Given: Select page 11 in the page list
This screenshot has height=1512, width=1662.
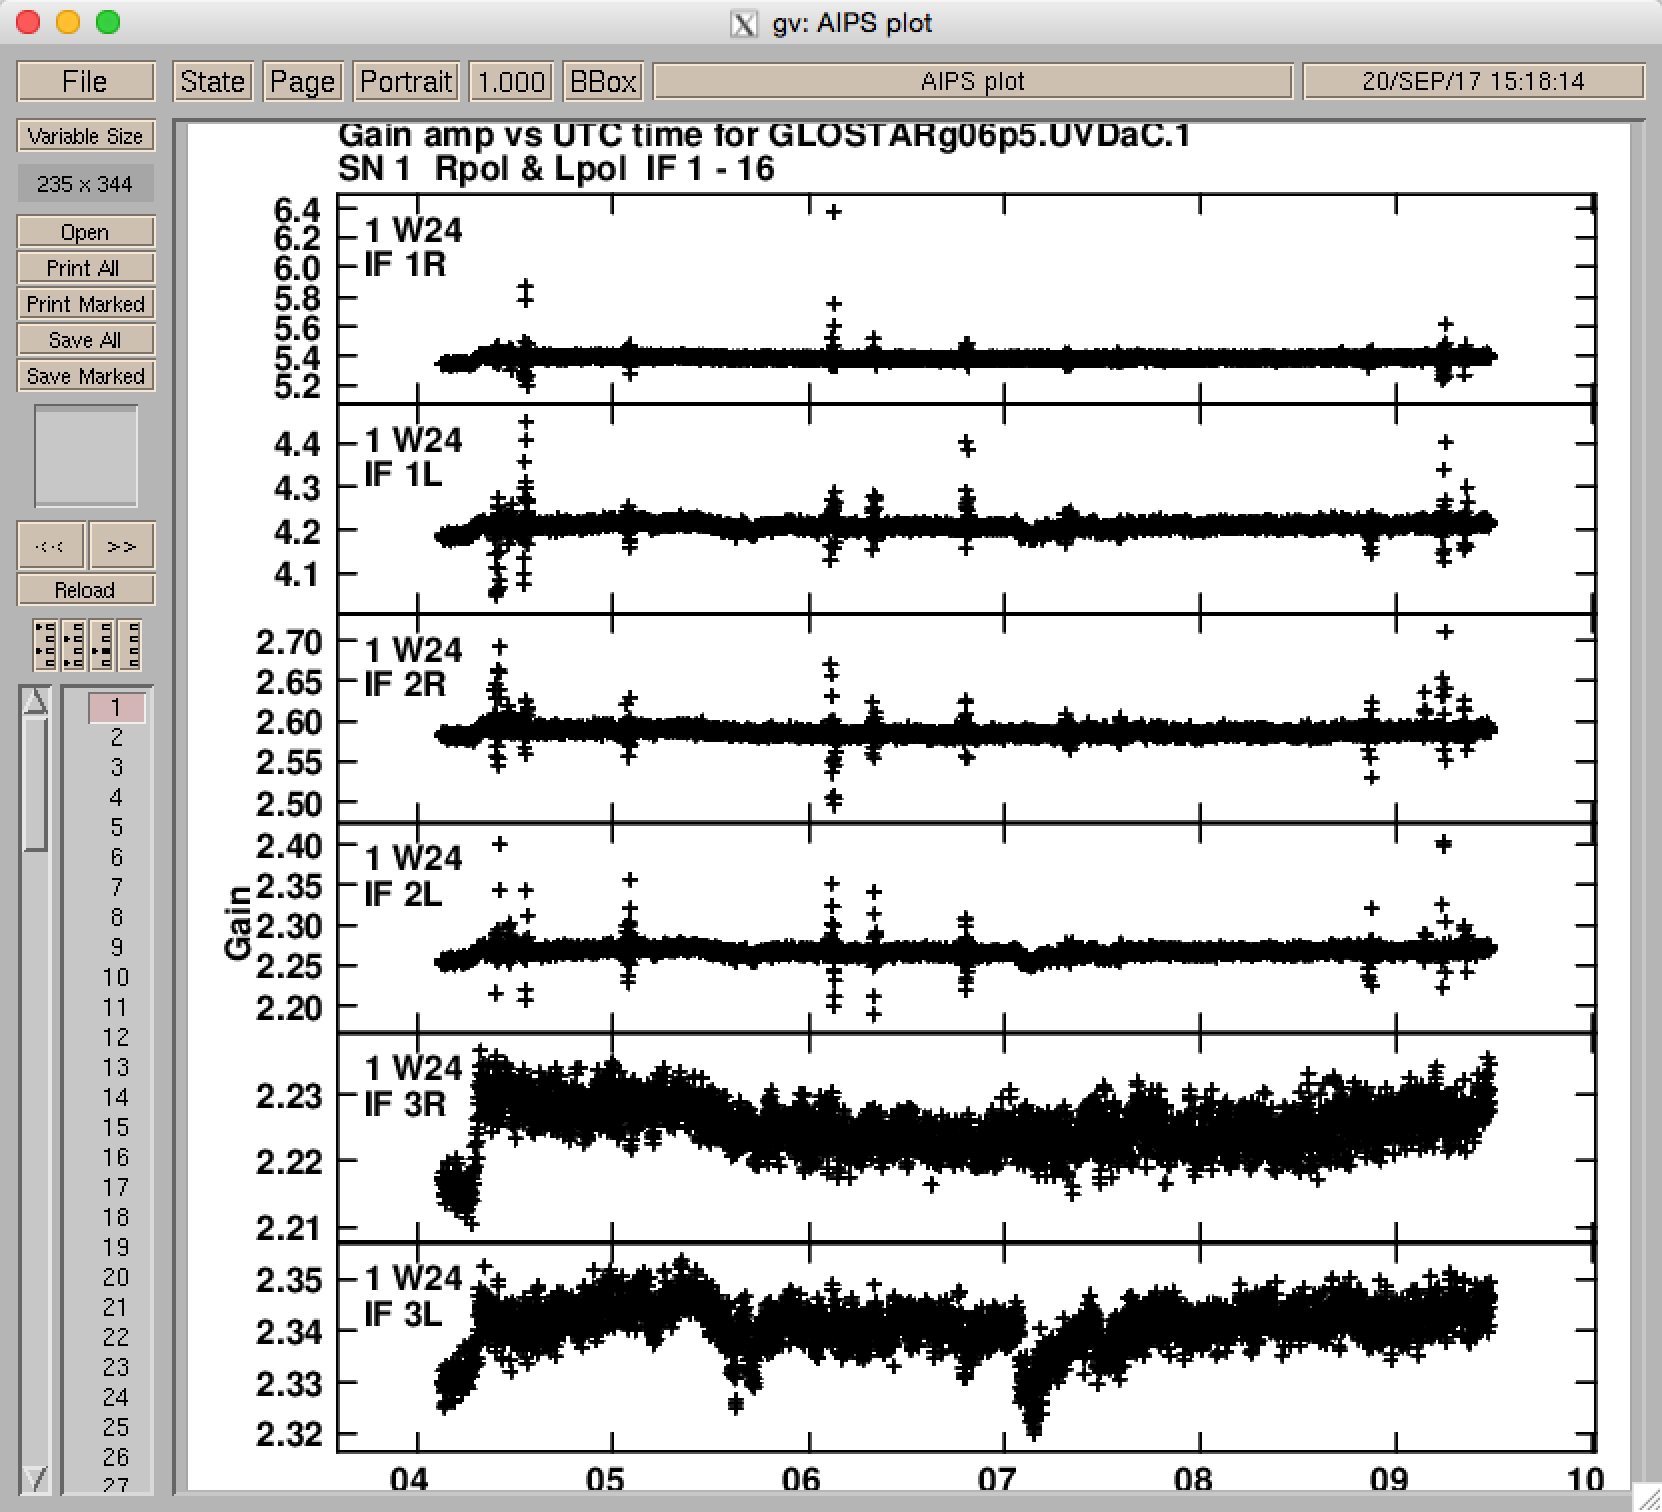Looking at the screenshot, I should [117, 1007].
